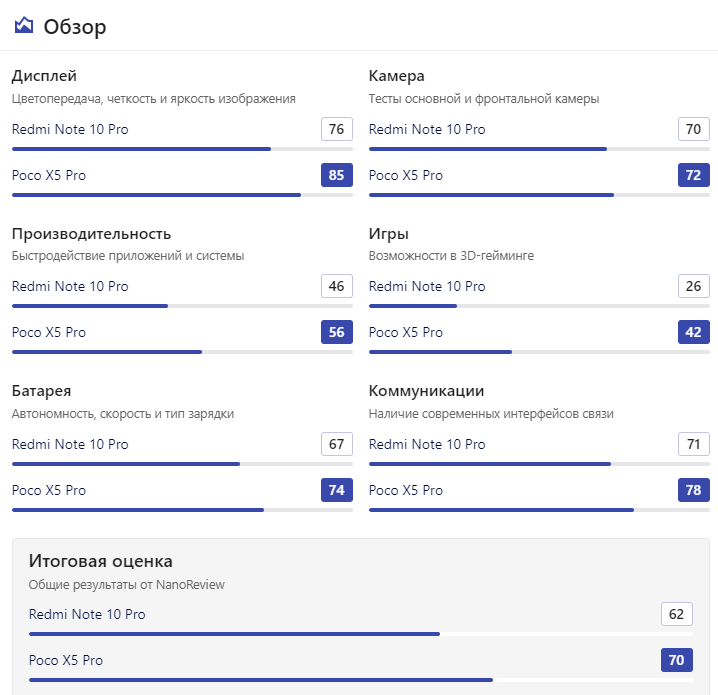Click Redmi Note 10 Pro communications progress bar
This screenshot has height=695, width=718.
539,464
